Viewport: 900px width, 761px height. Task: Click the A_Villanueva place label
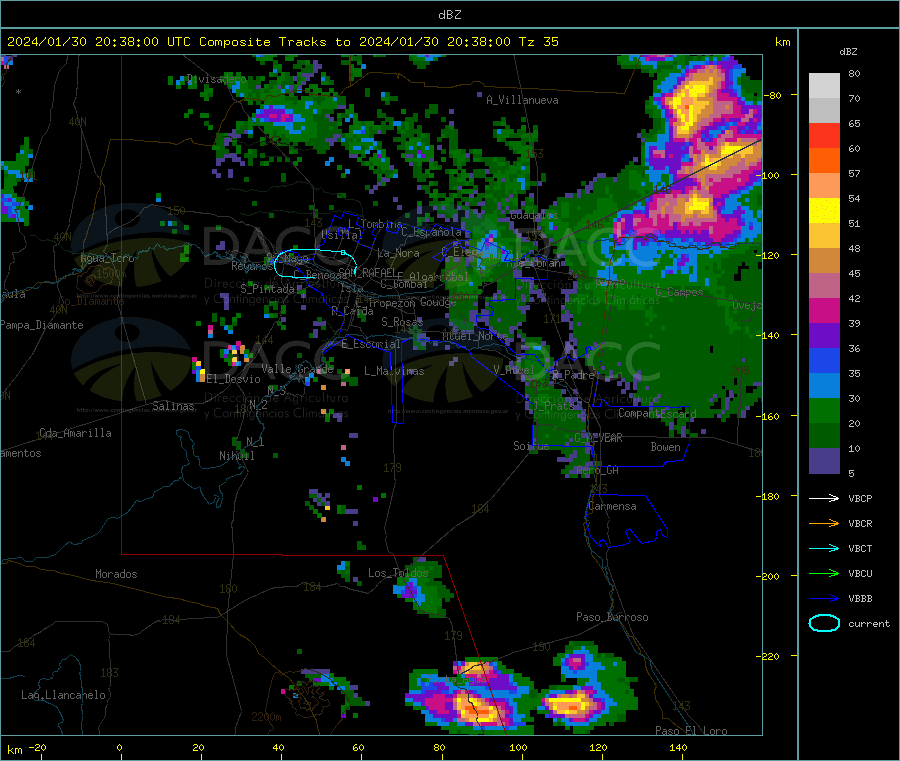point(522,100)
